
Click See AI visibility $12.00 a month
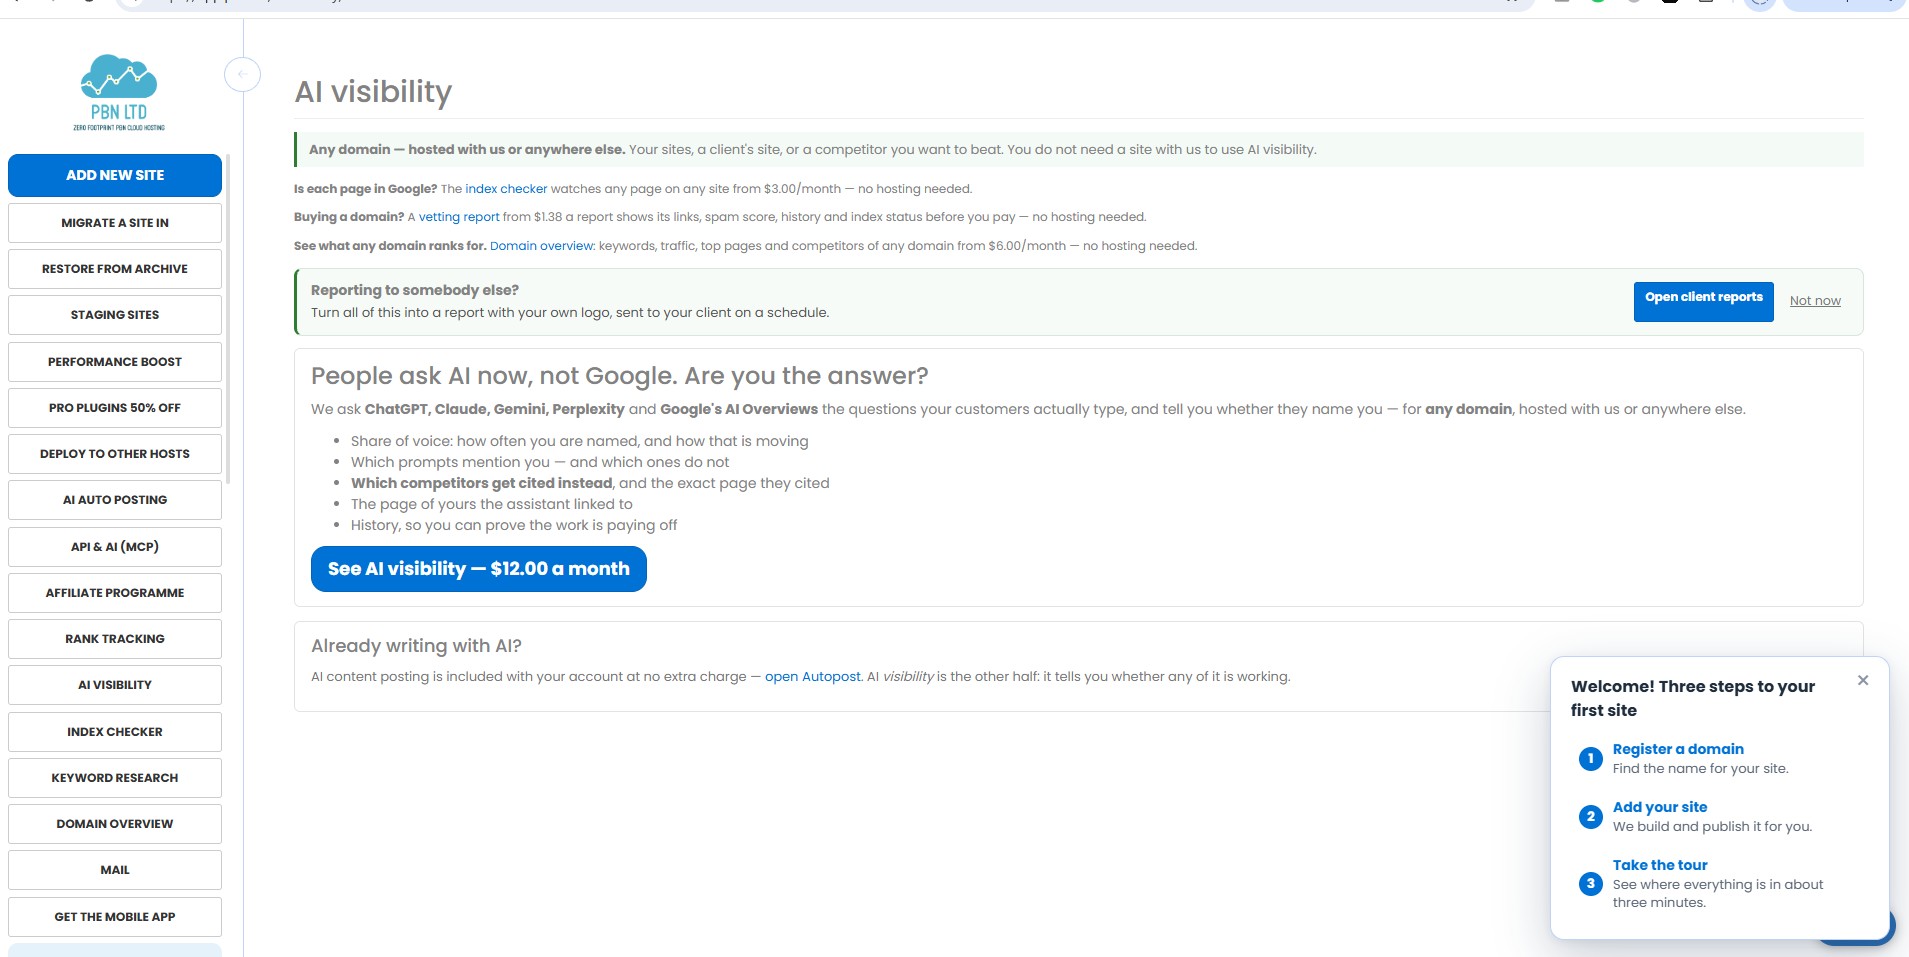(x=479, y=569)
